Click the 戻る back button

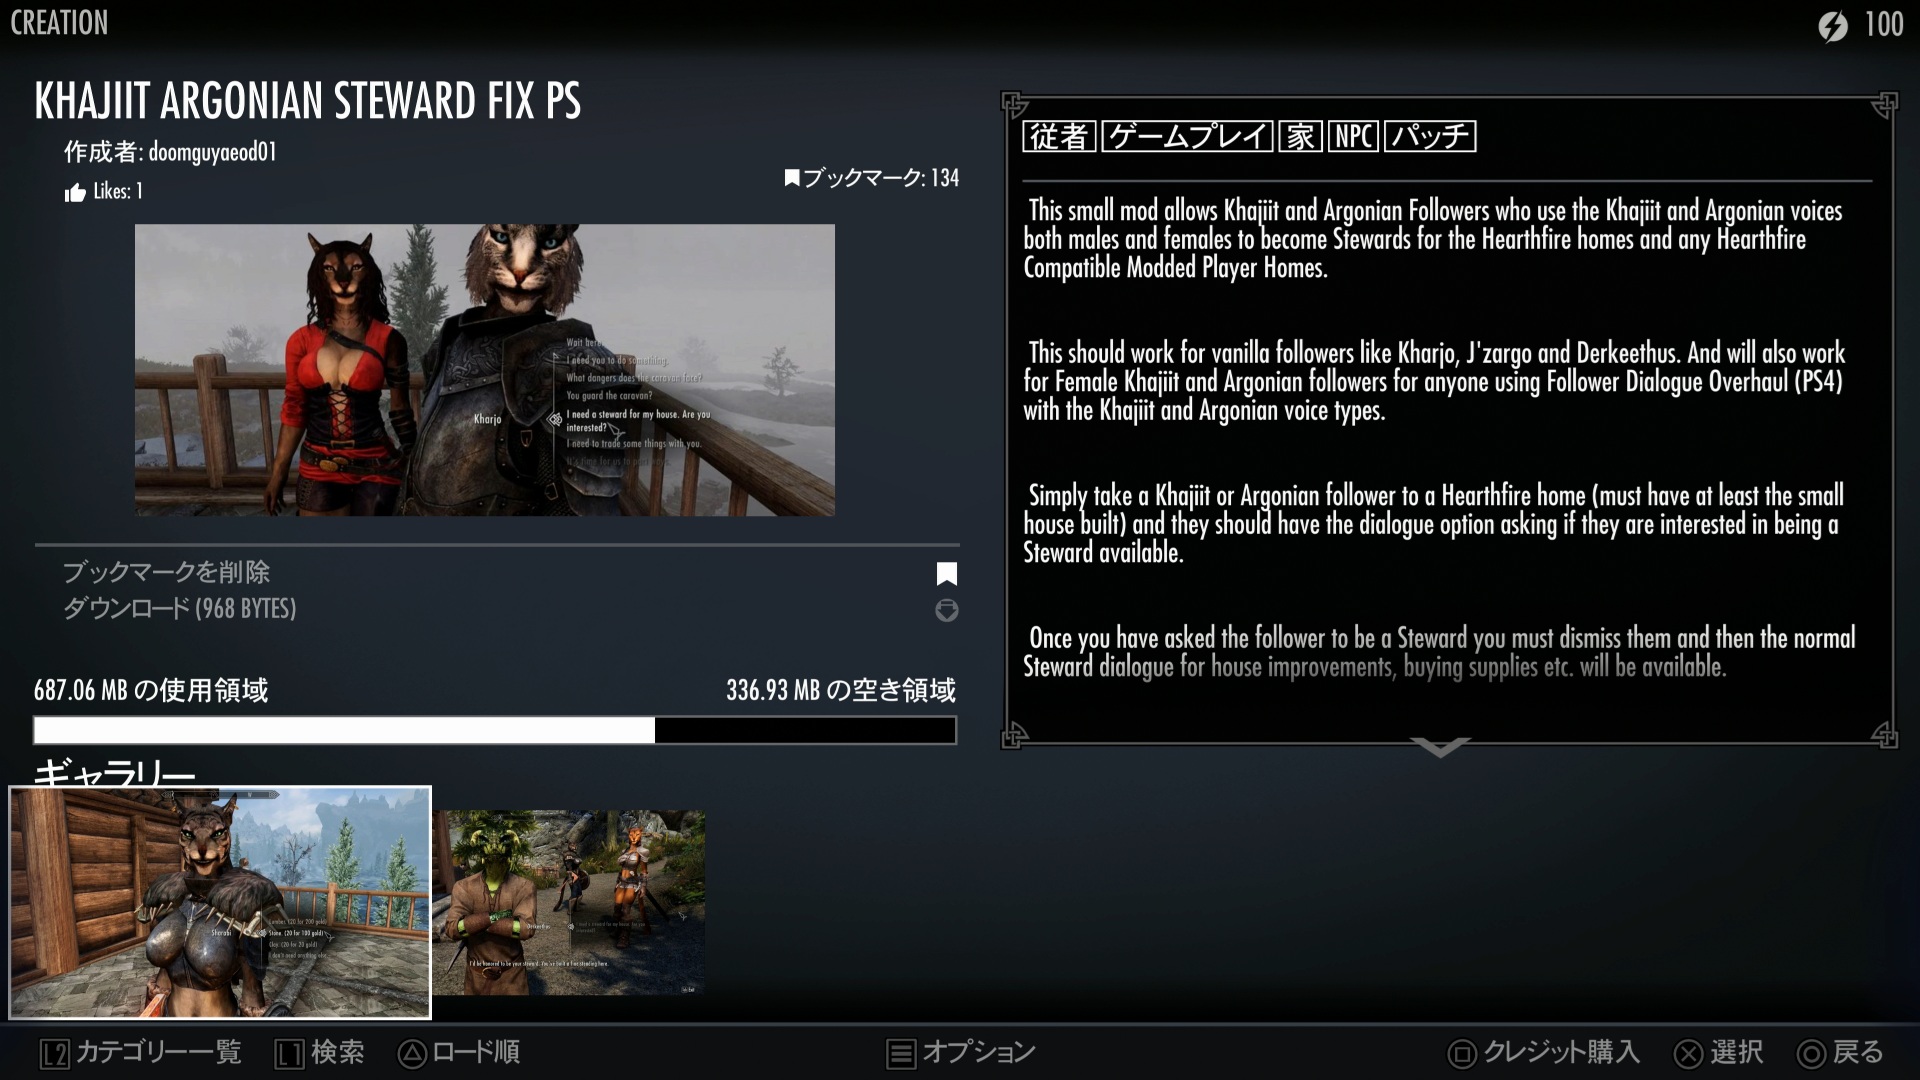(x=1841, y=1053)
